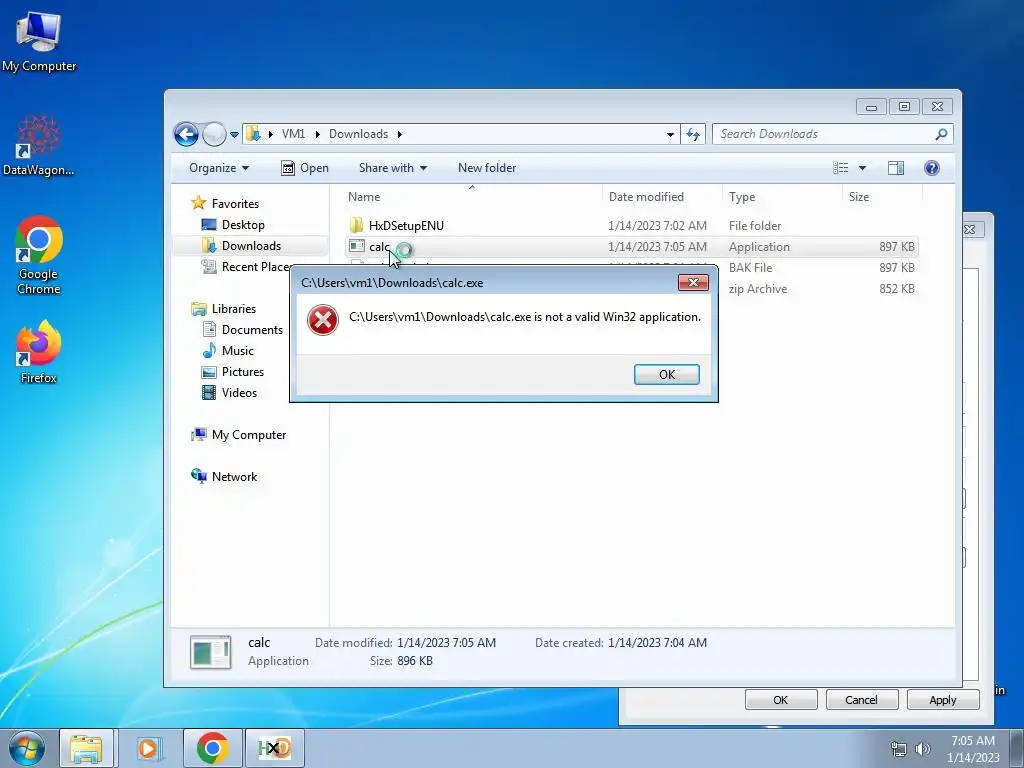
Task: Click the volume speaker tray icon
Action: pos(922,749)
